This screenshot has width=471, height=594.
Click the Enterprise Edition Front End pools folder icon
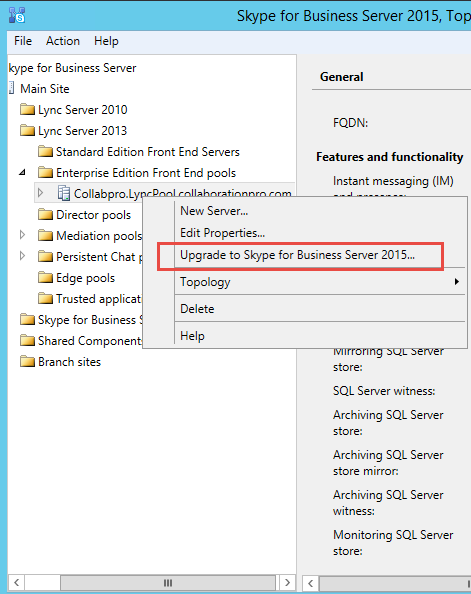[x=45, y=173]
